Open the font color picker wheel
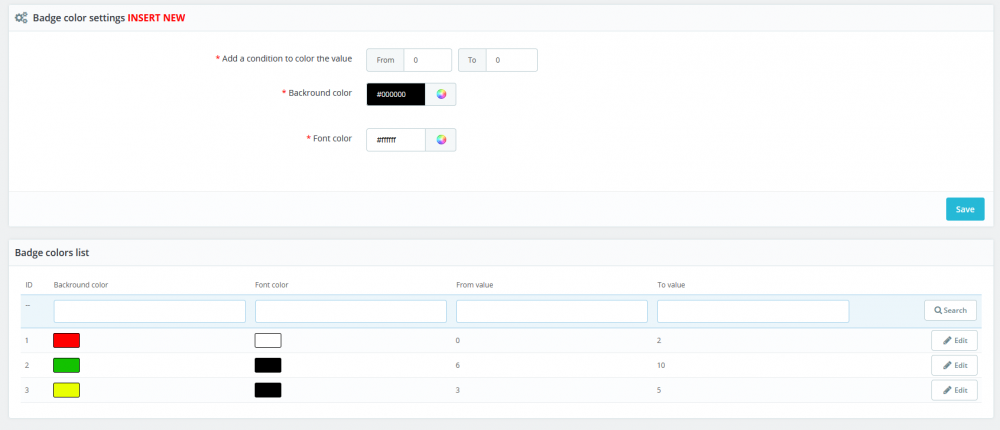 click(x=441, y=140)
